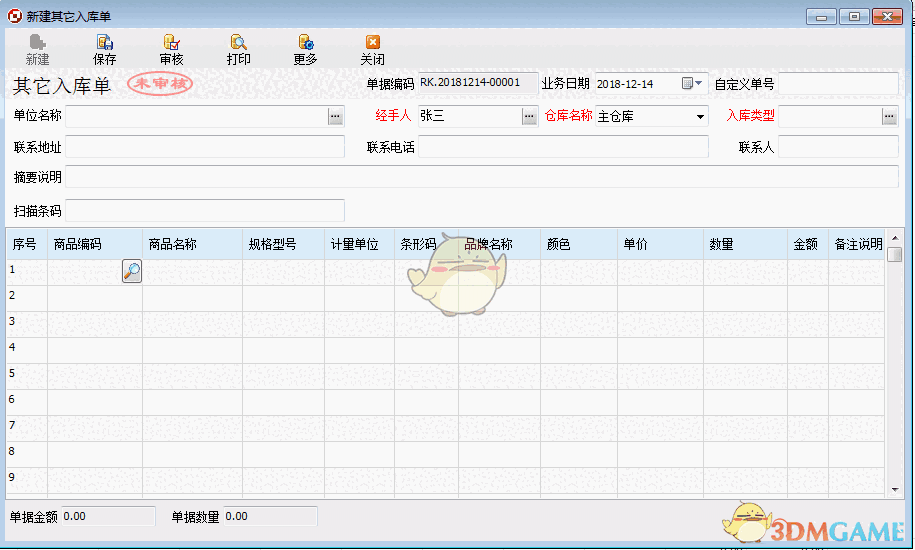
Task: Click the 数量 column header
Action: coord(745,244)
